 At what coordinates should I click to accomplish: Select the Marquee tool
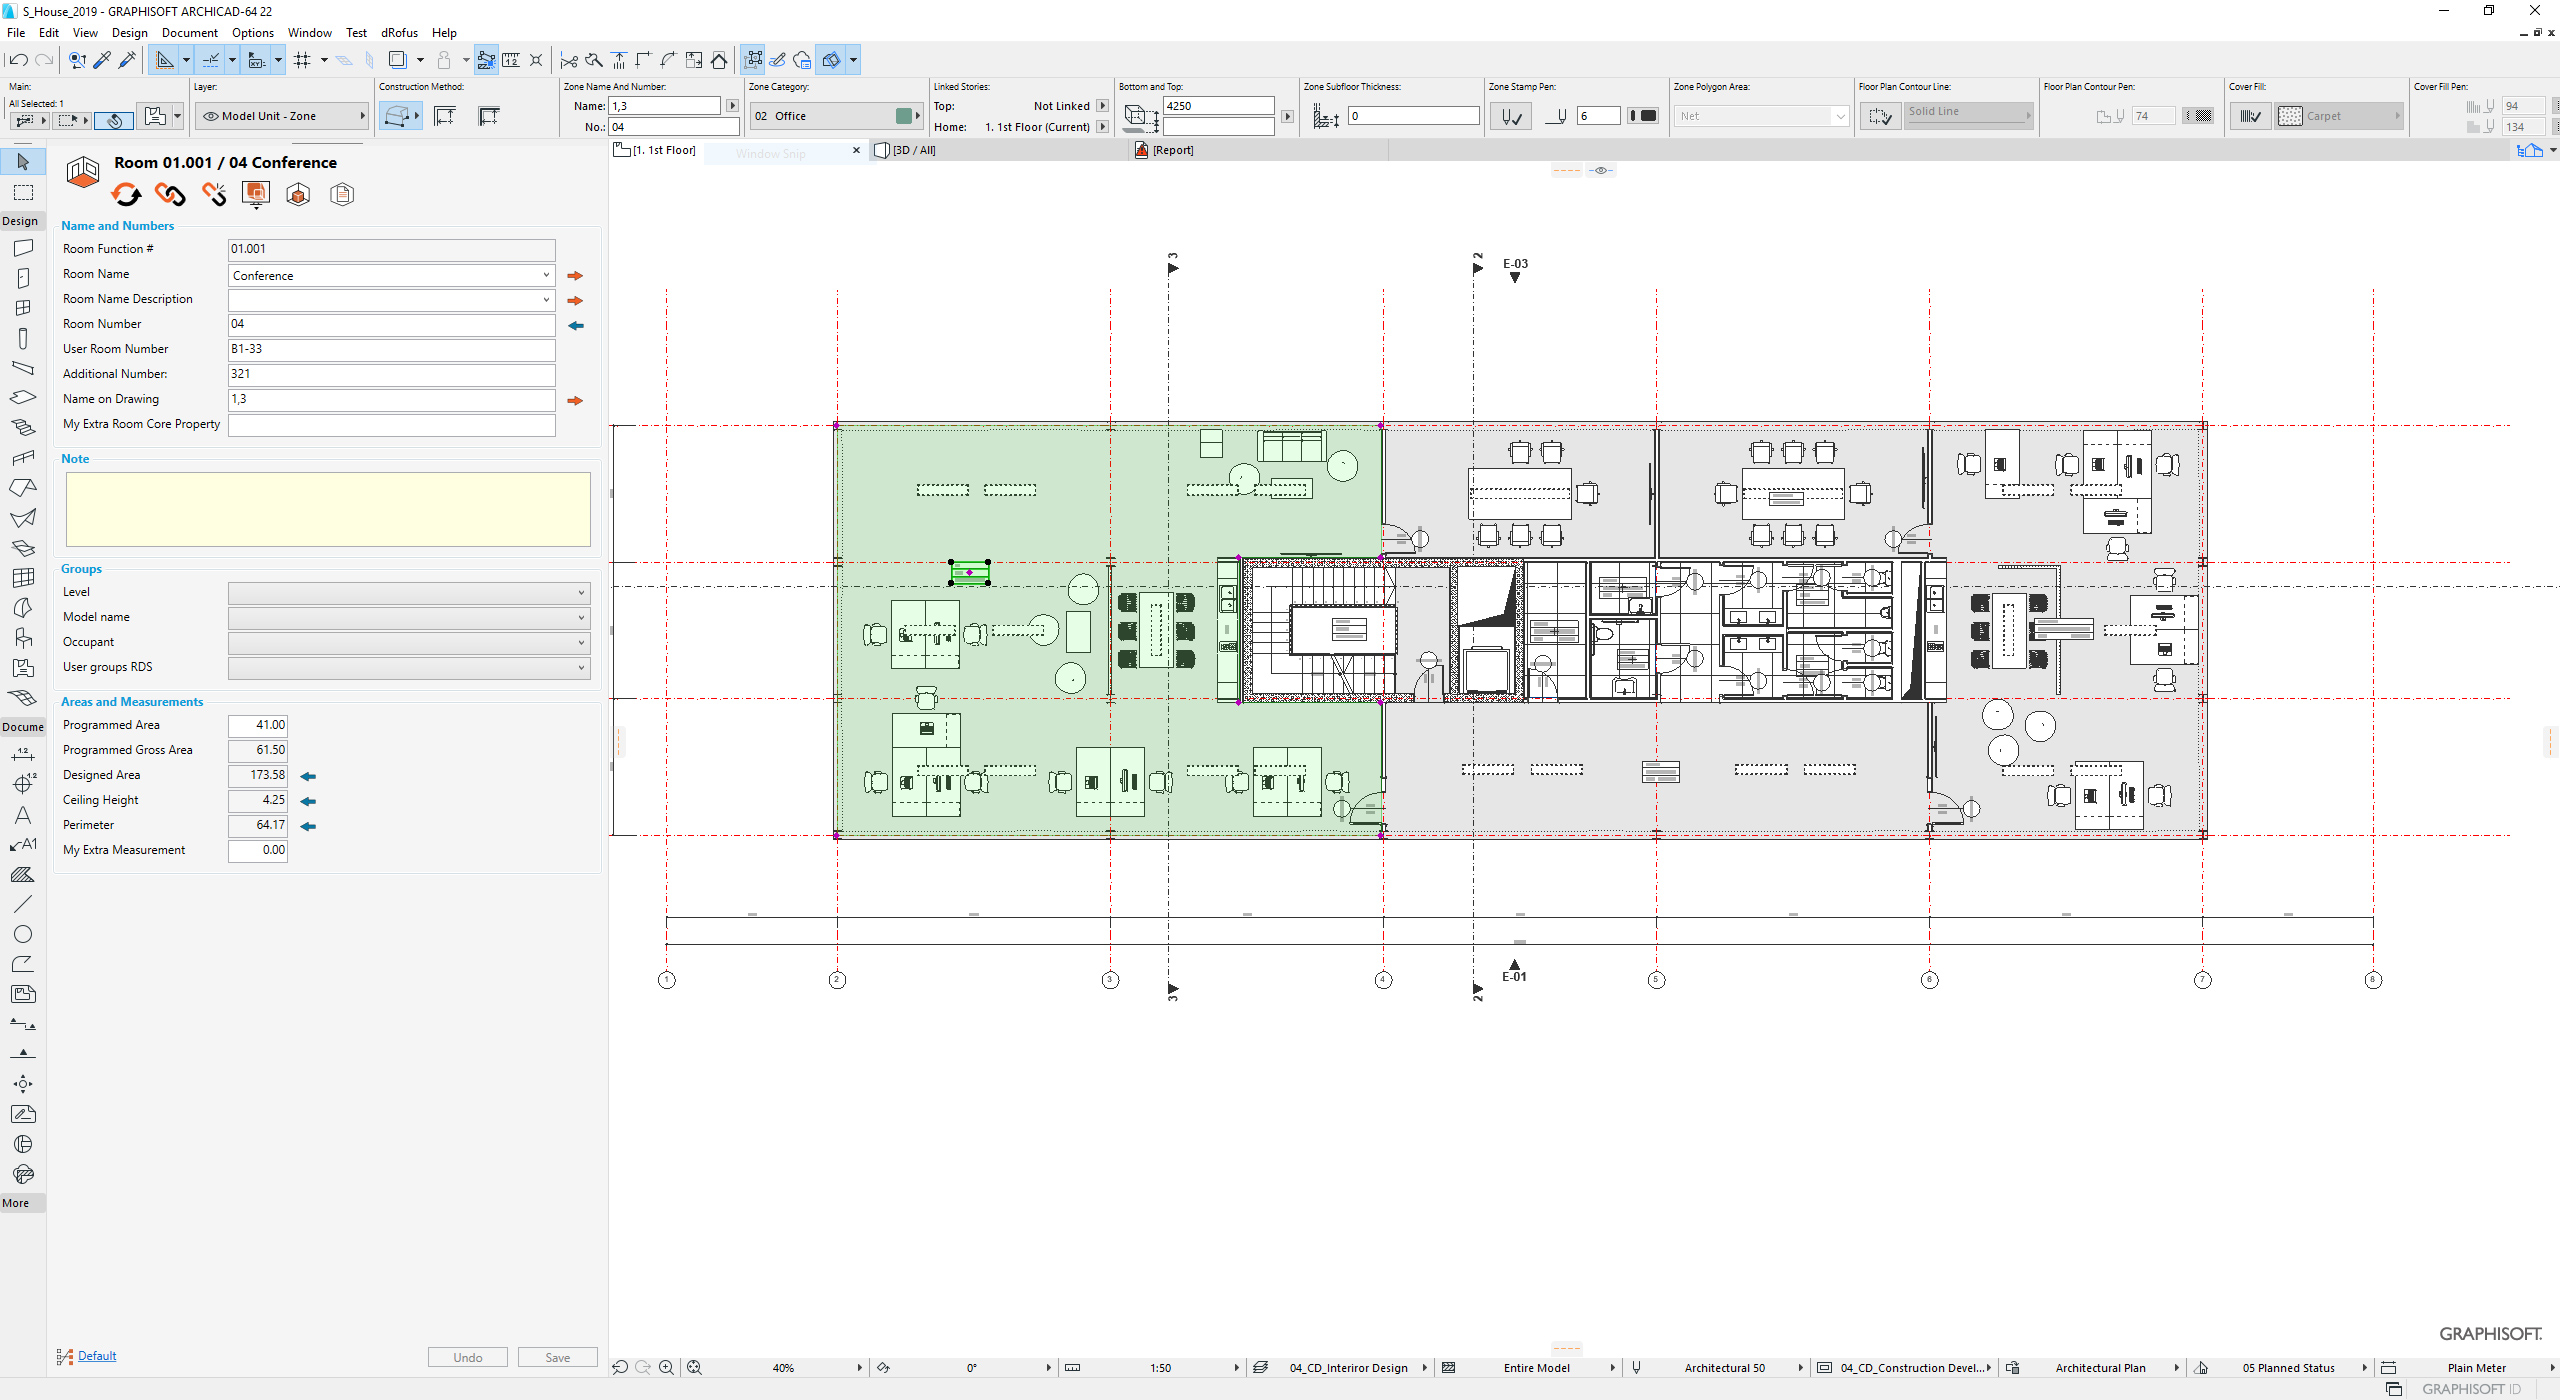pos(23,192)
